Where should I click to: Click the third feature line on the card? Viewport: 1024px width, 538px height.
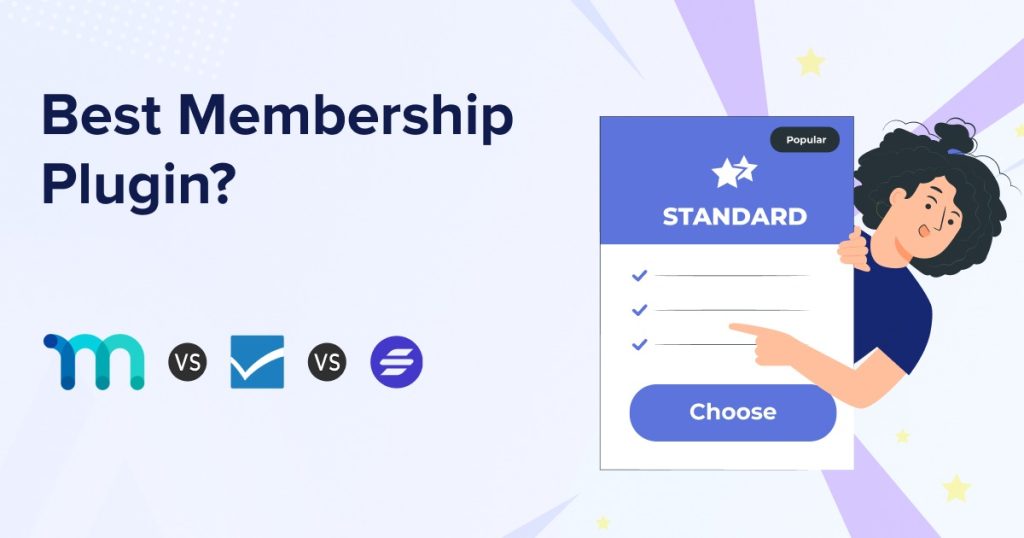pyautogui.click(x=700, y=345)
